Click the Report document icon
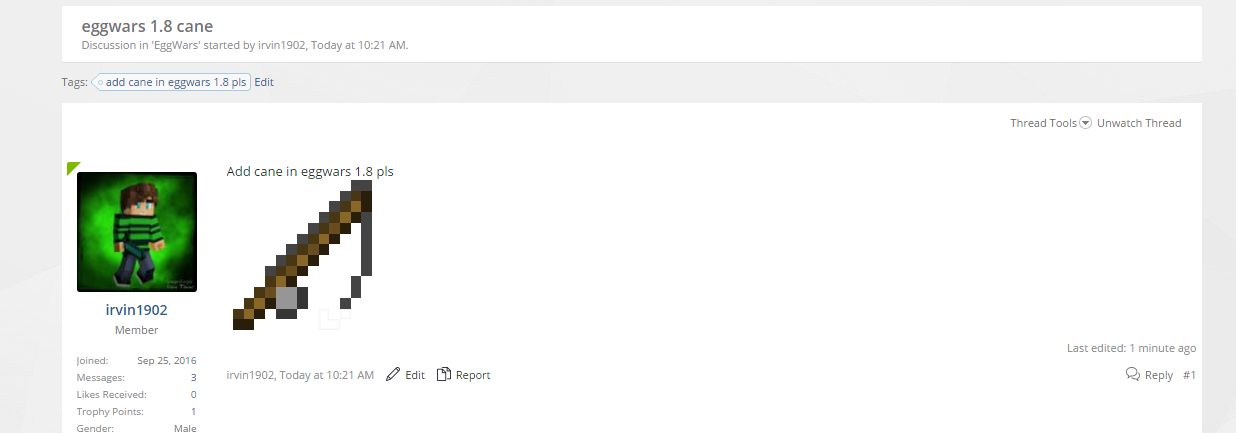Image resolution: width=1236 pixels, height=433 pixels. (x=444, y=374)
